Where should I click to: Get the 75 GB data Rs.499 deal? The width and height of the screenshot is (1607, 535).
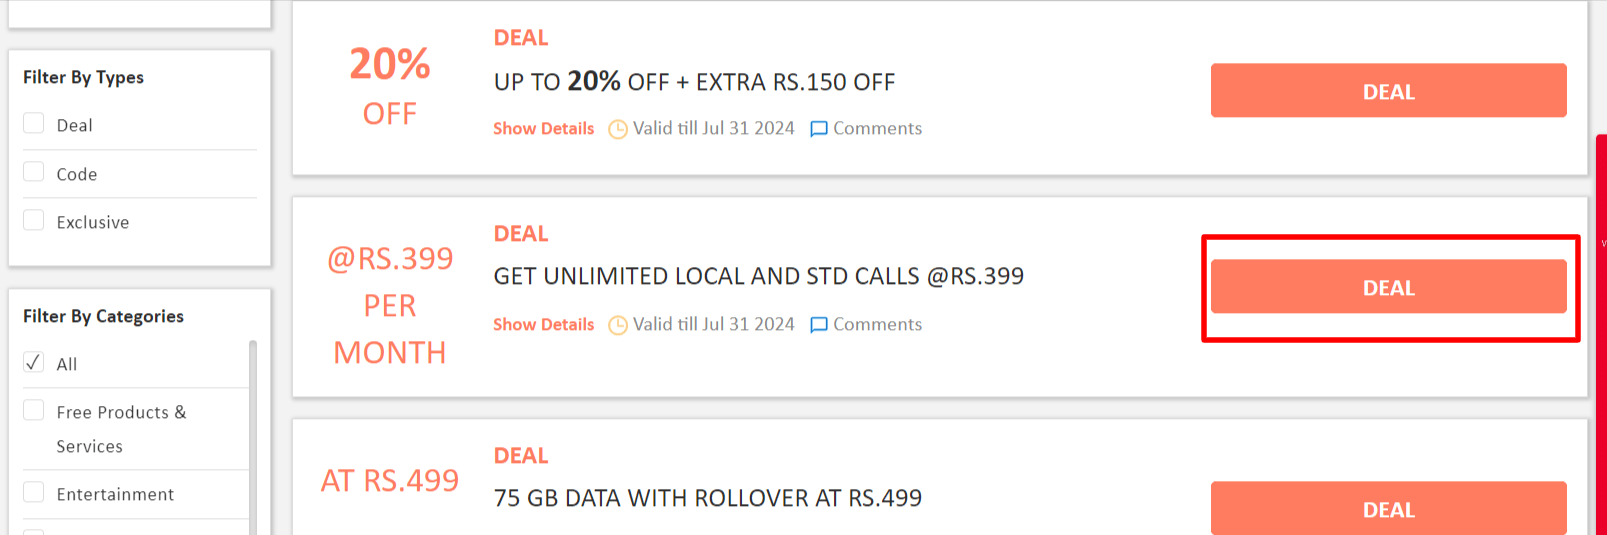1388,509
